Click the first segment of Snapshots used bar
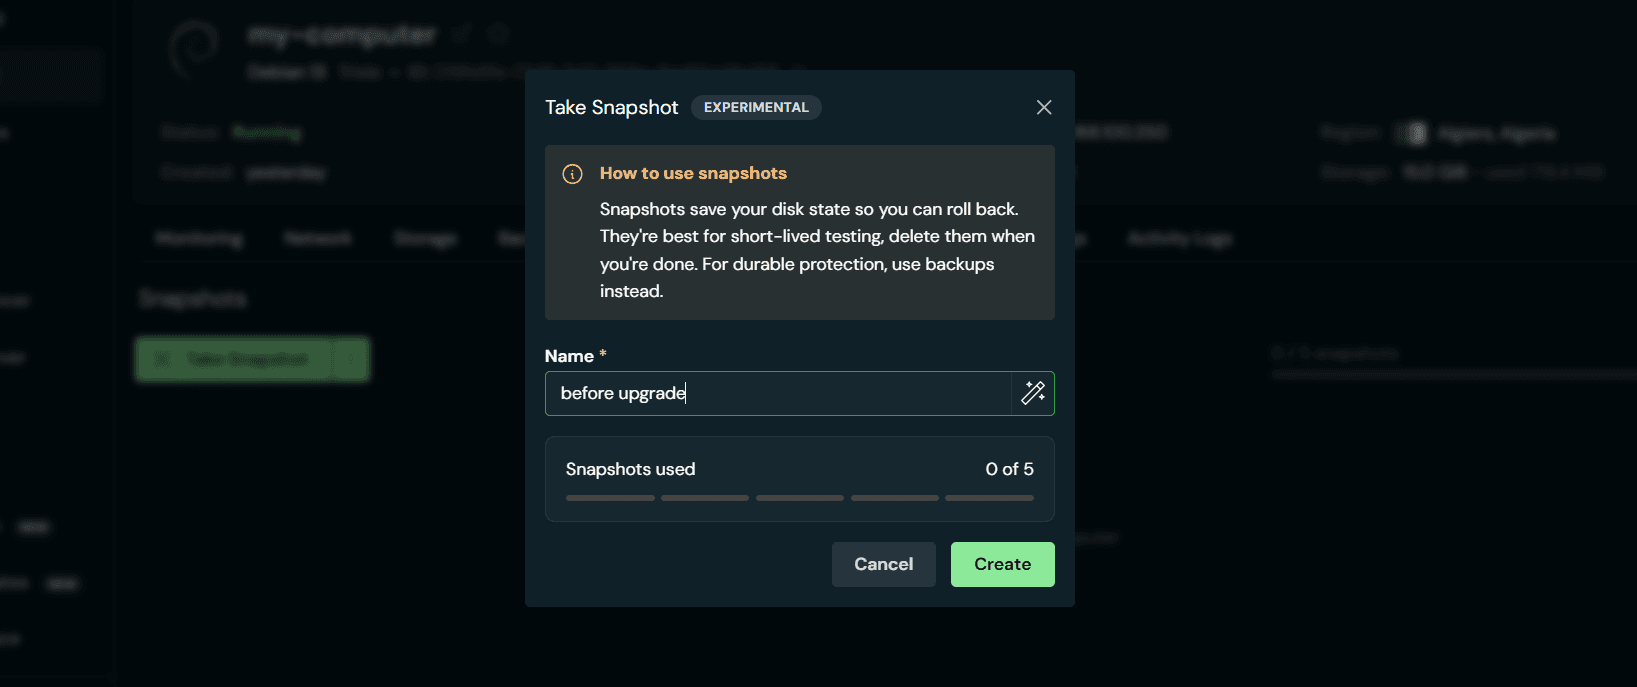Screen dimensions: 1637x687 (x=610, y=498)
